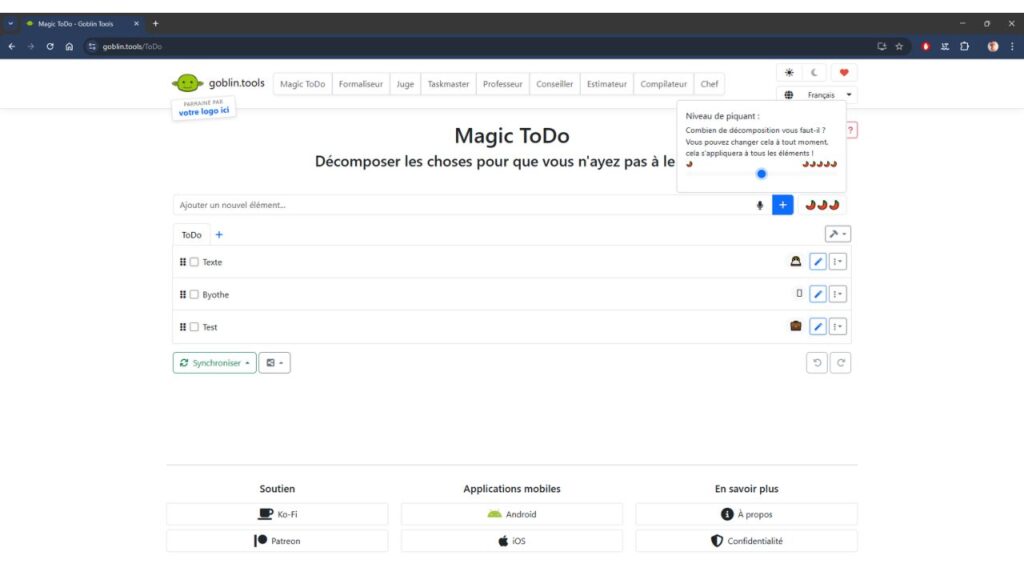Activate the microphone voice input
The image size is (1024, 576).
760,205
